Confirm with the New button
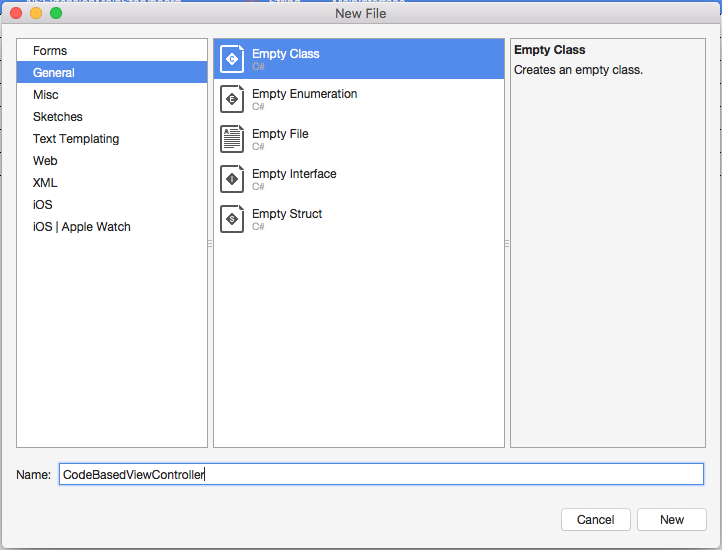Image resolution: width=722 pixels, height=550 pixels. click(672, 520)
